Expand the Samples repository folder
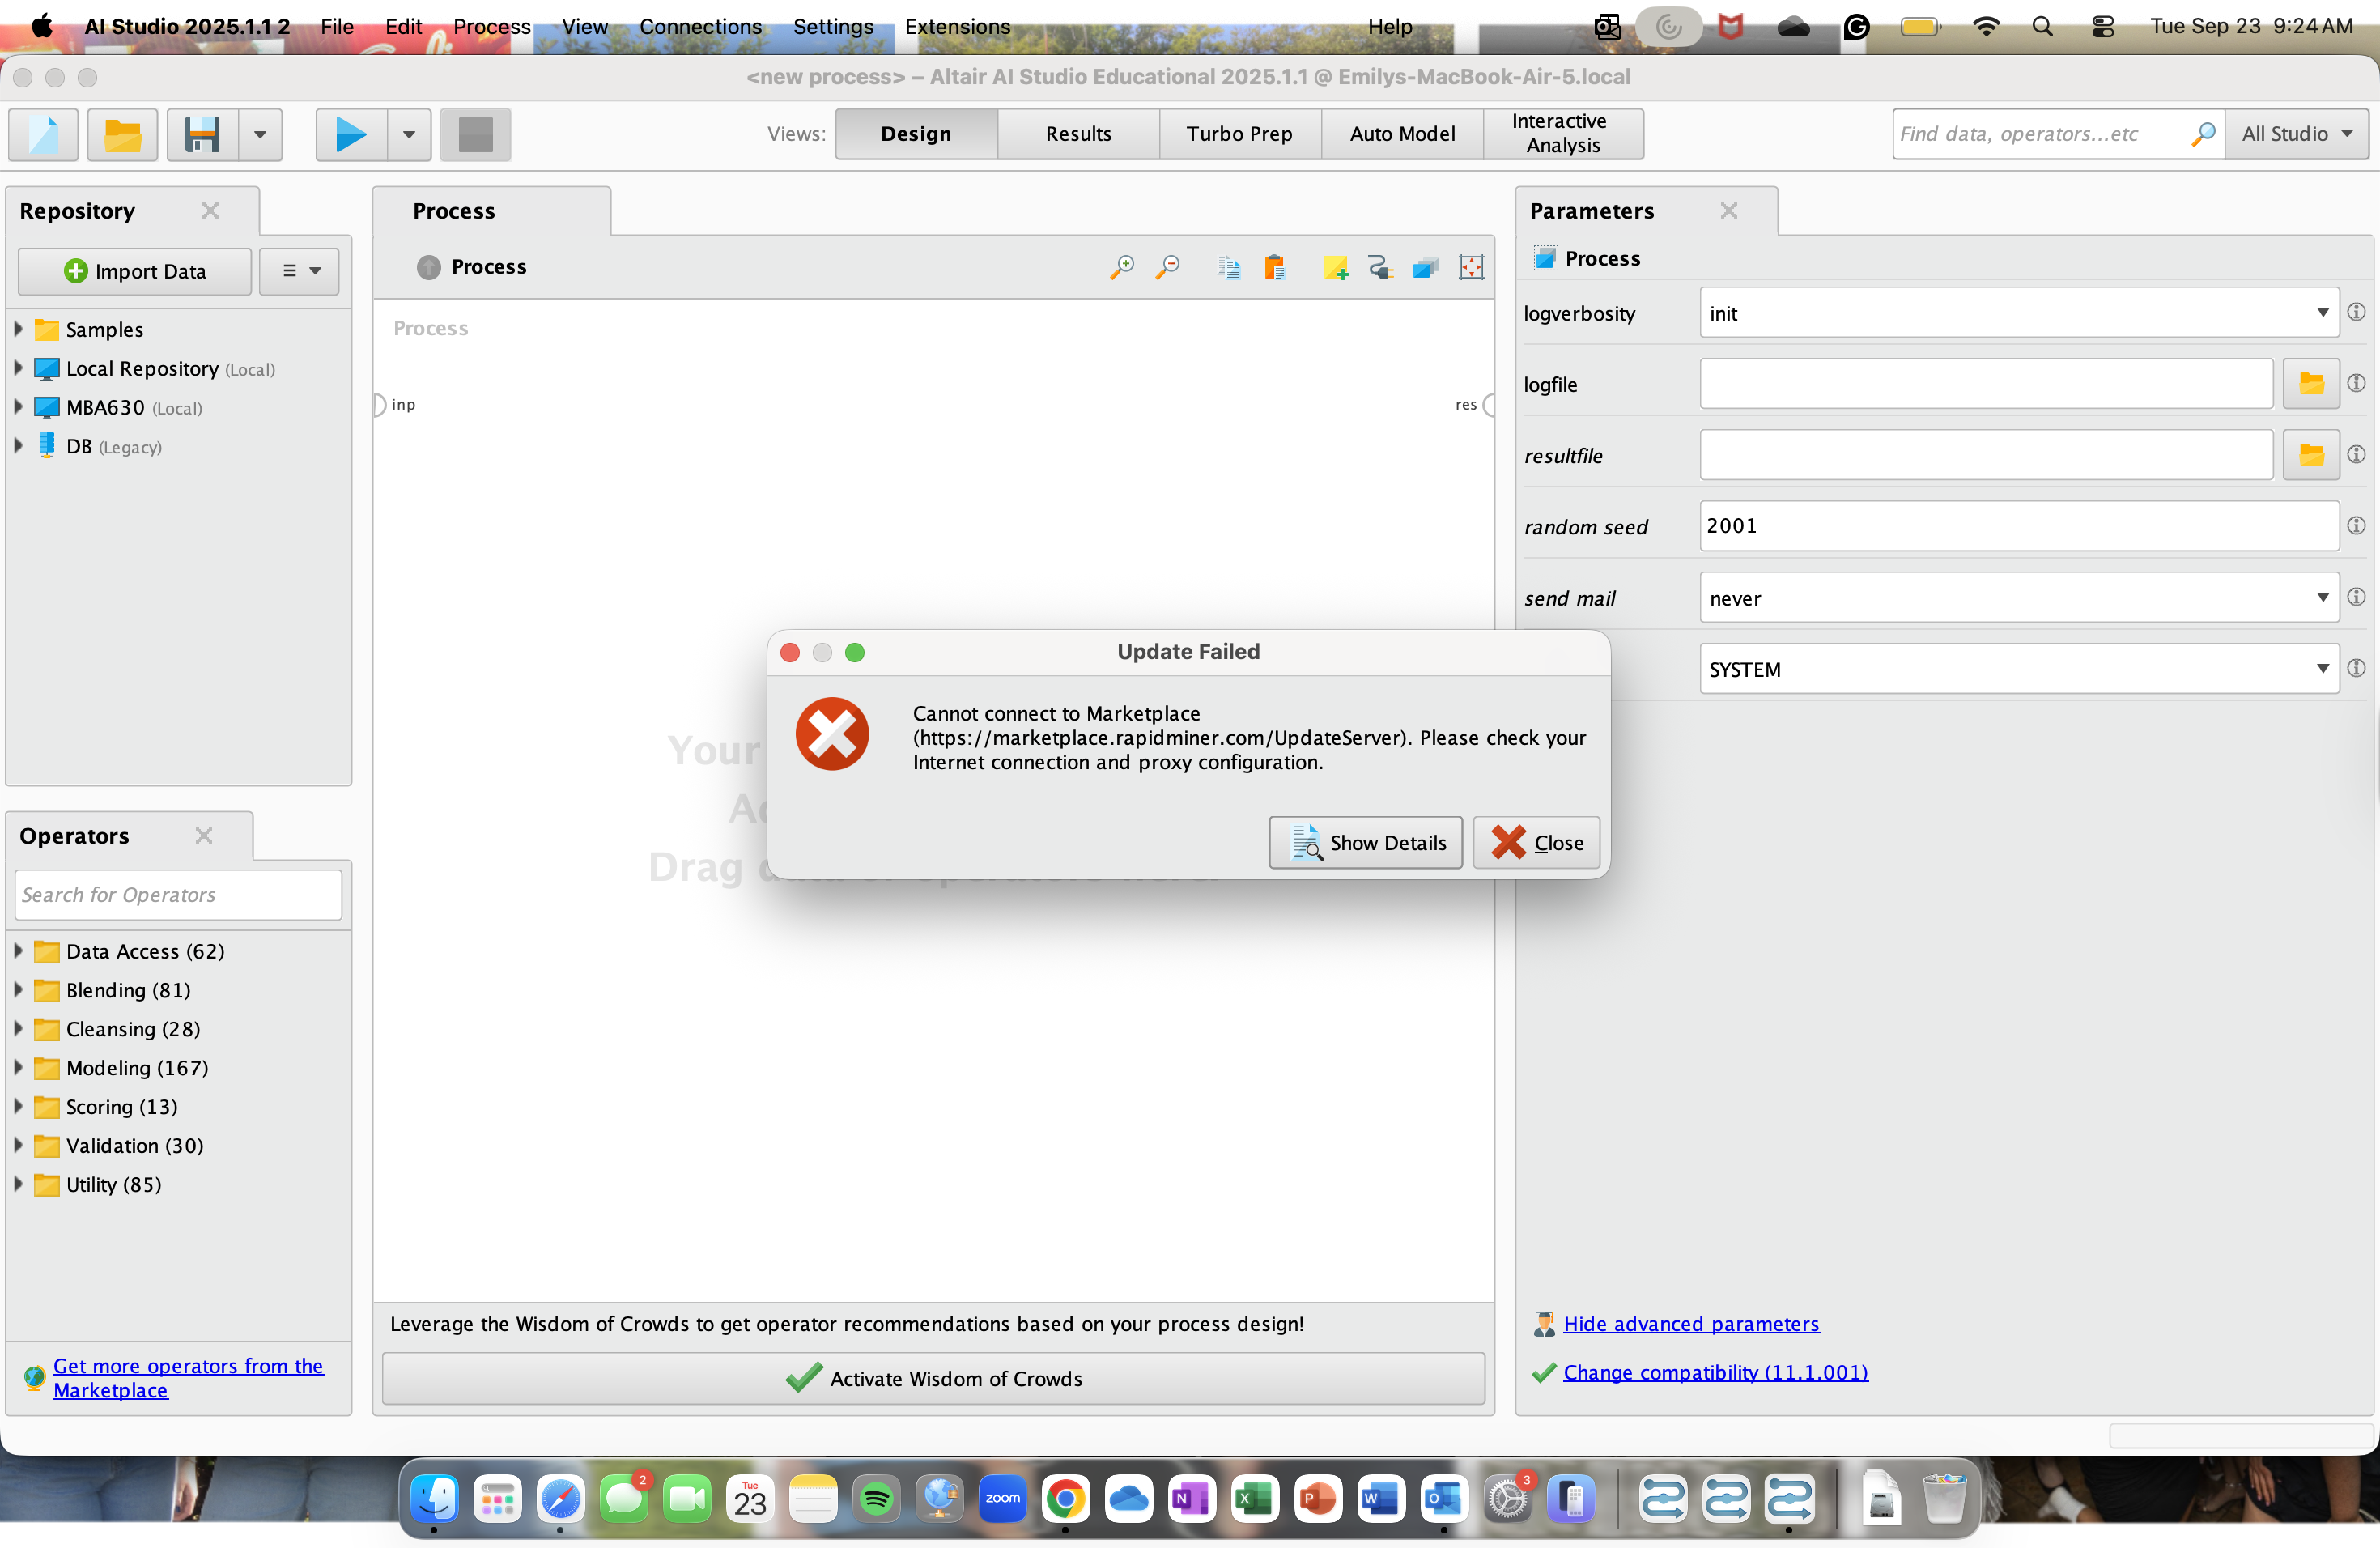The image size is (2380, 1548). tap(18, 329)
